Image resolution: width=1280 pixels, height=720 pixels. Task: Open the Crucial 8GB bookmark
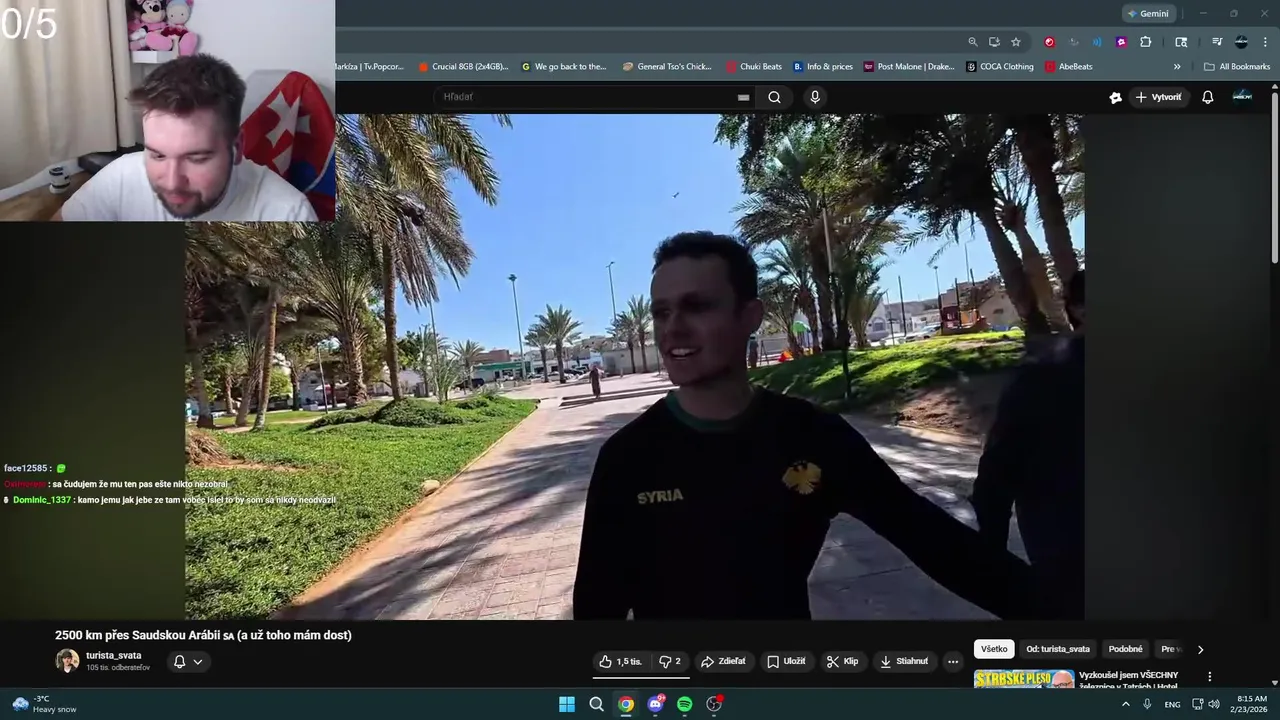coord(463,67)
